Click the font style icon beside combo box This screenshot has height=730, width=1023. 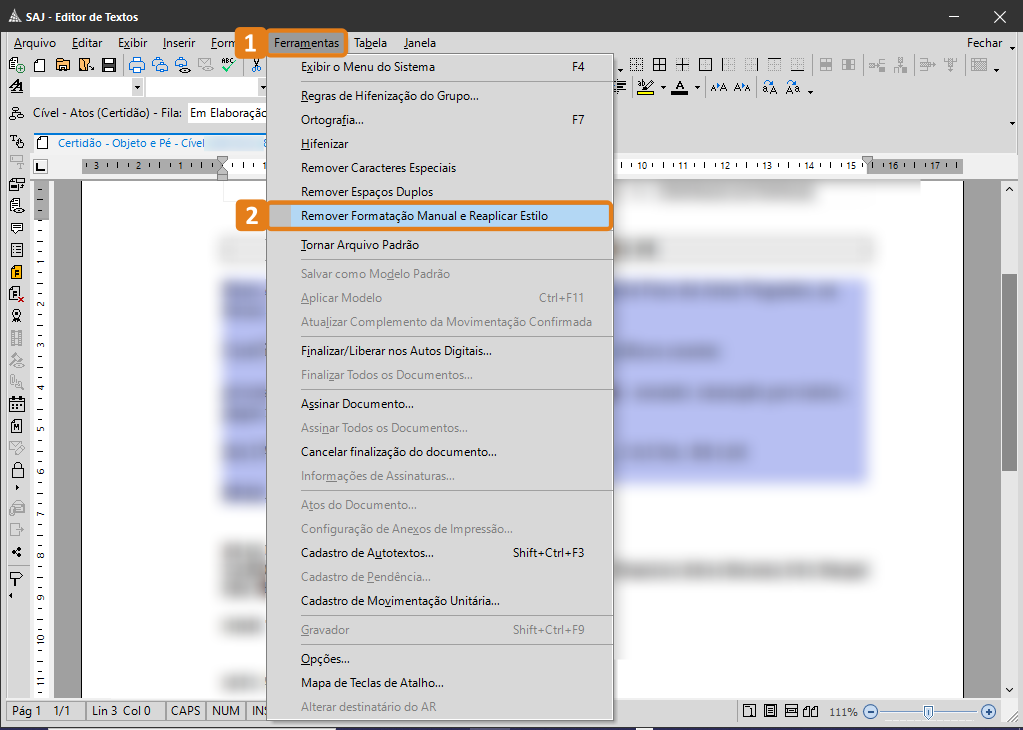click(x=16, y=86)
